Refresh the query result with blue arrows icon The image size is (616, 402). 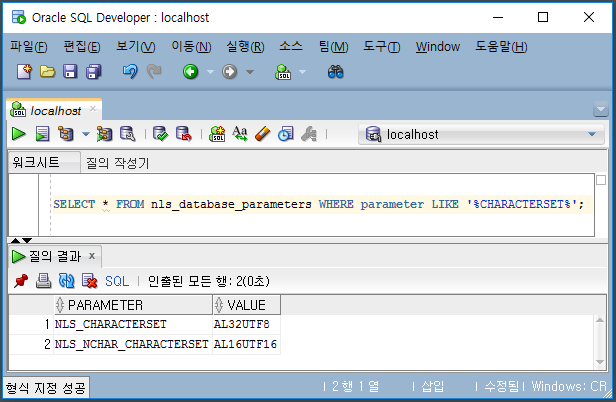click(x=66, y=281)
